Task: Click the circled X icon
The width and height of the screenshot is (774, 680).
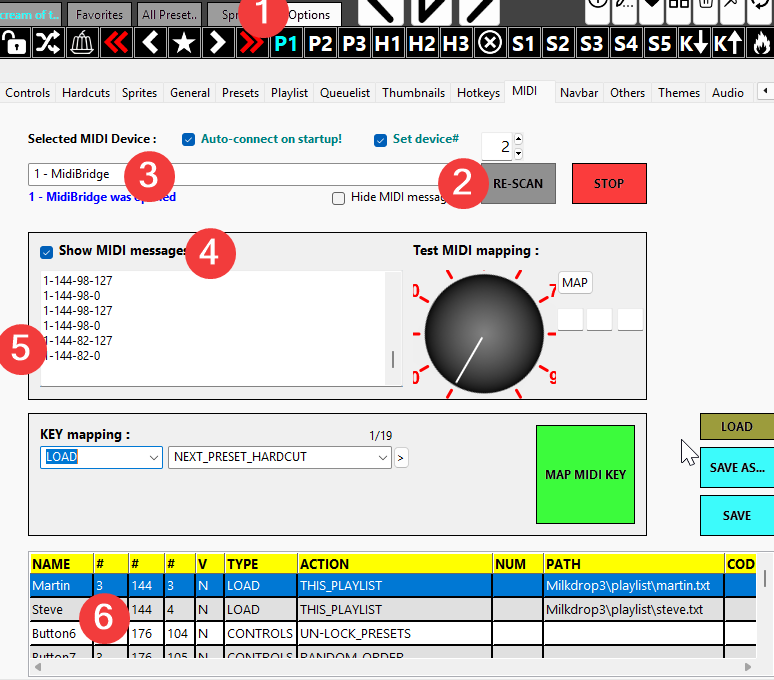Action: [489, 43]
